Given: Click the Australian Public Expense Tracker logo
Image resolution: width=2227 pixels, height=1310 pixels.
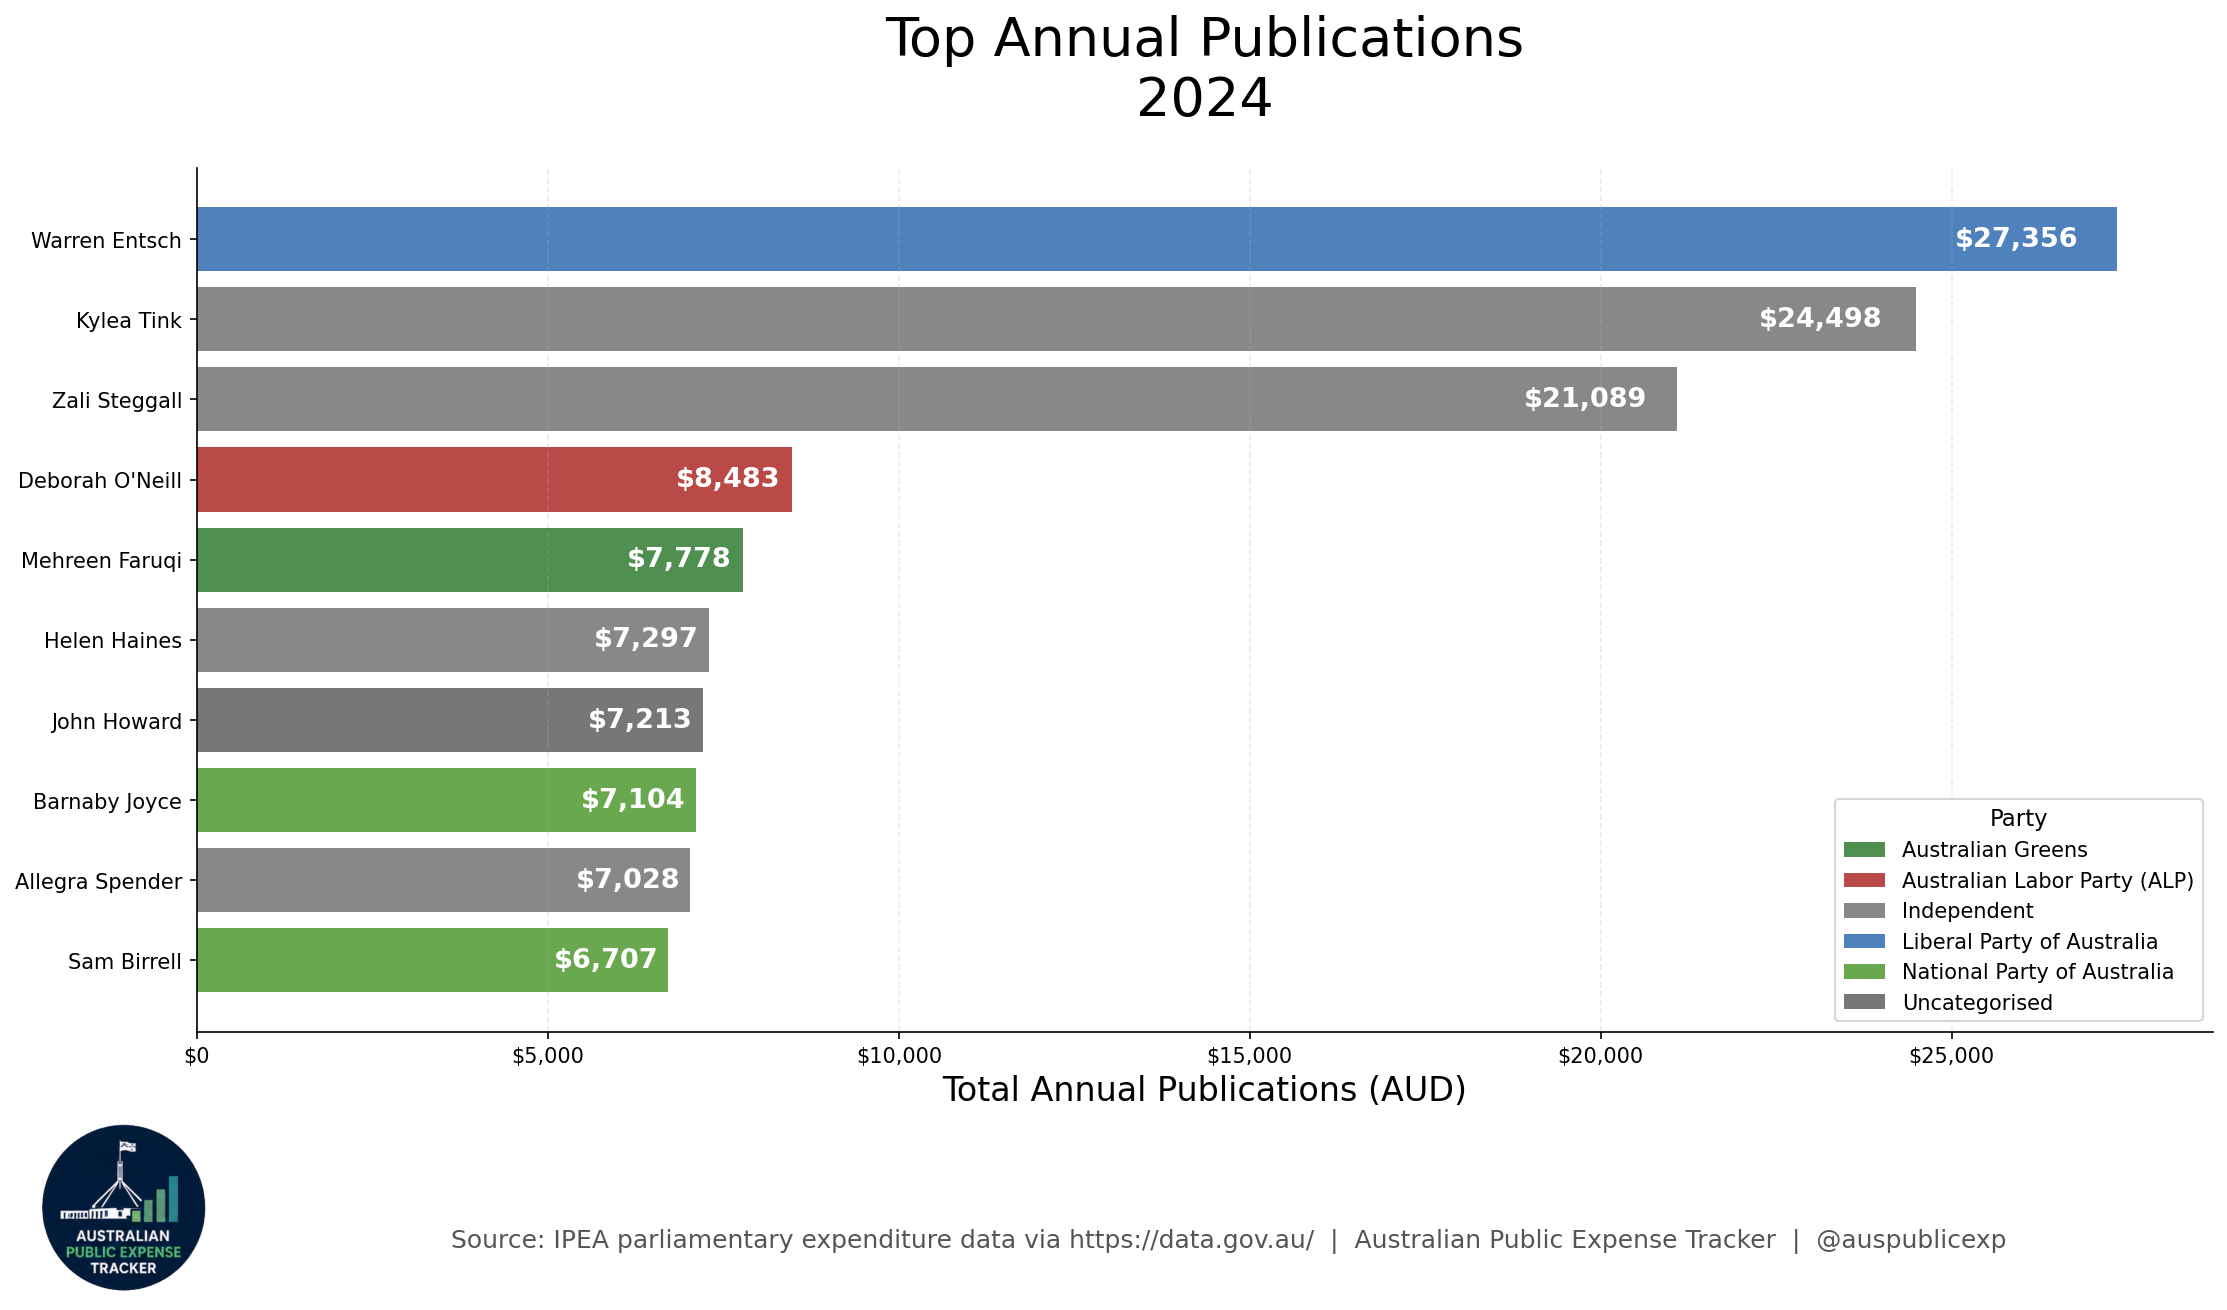Looking at the screenshot, I should coord(124,1207).
